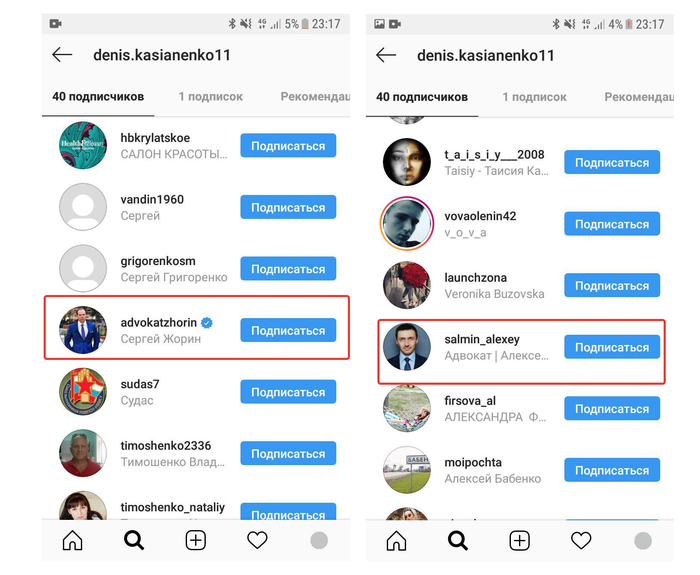Open likes heart icon on left
This screenshot has width=700, height=575.
coord(257,541)
